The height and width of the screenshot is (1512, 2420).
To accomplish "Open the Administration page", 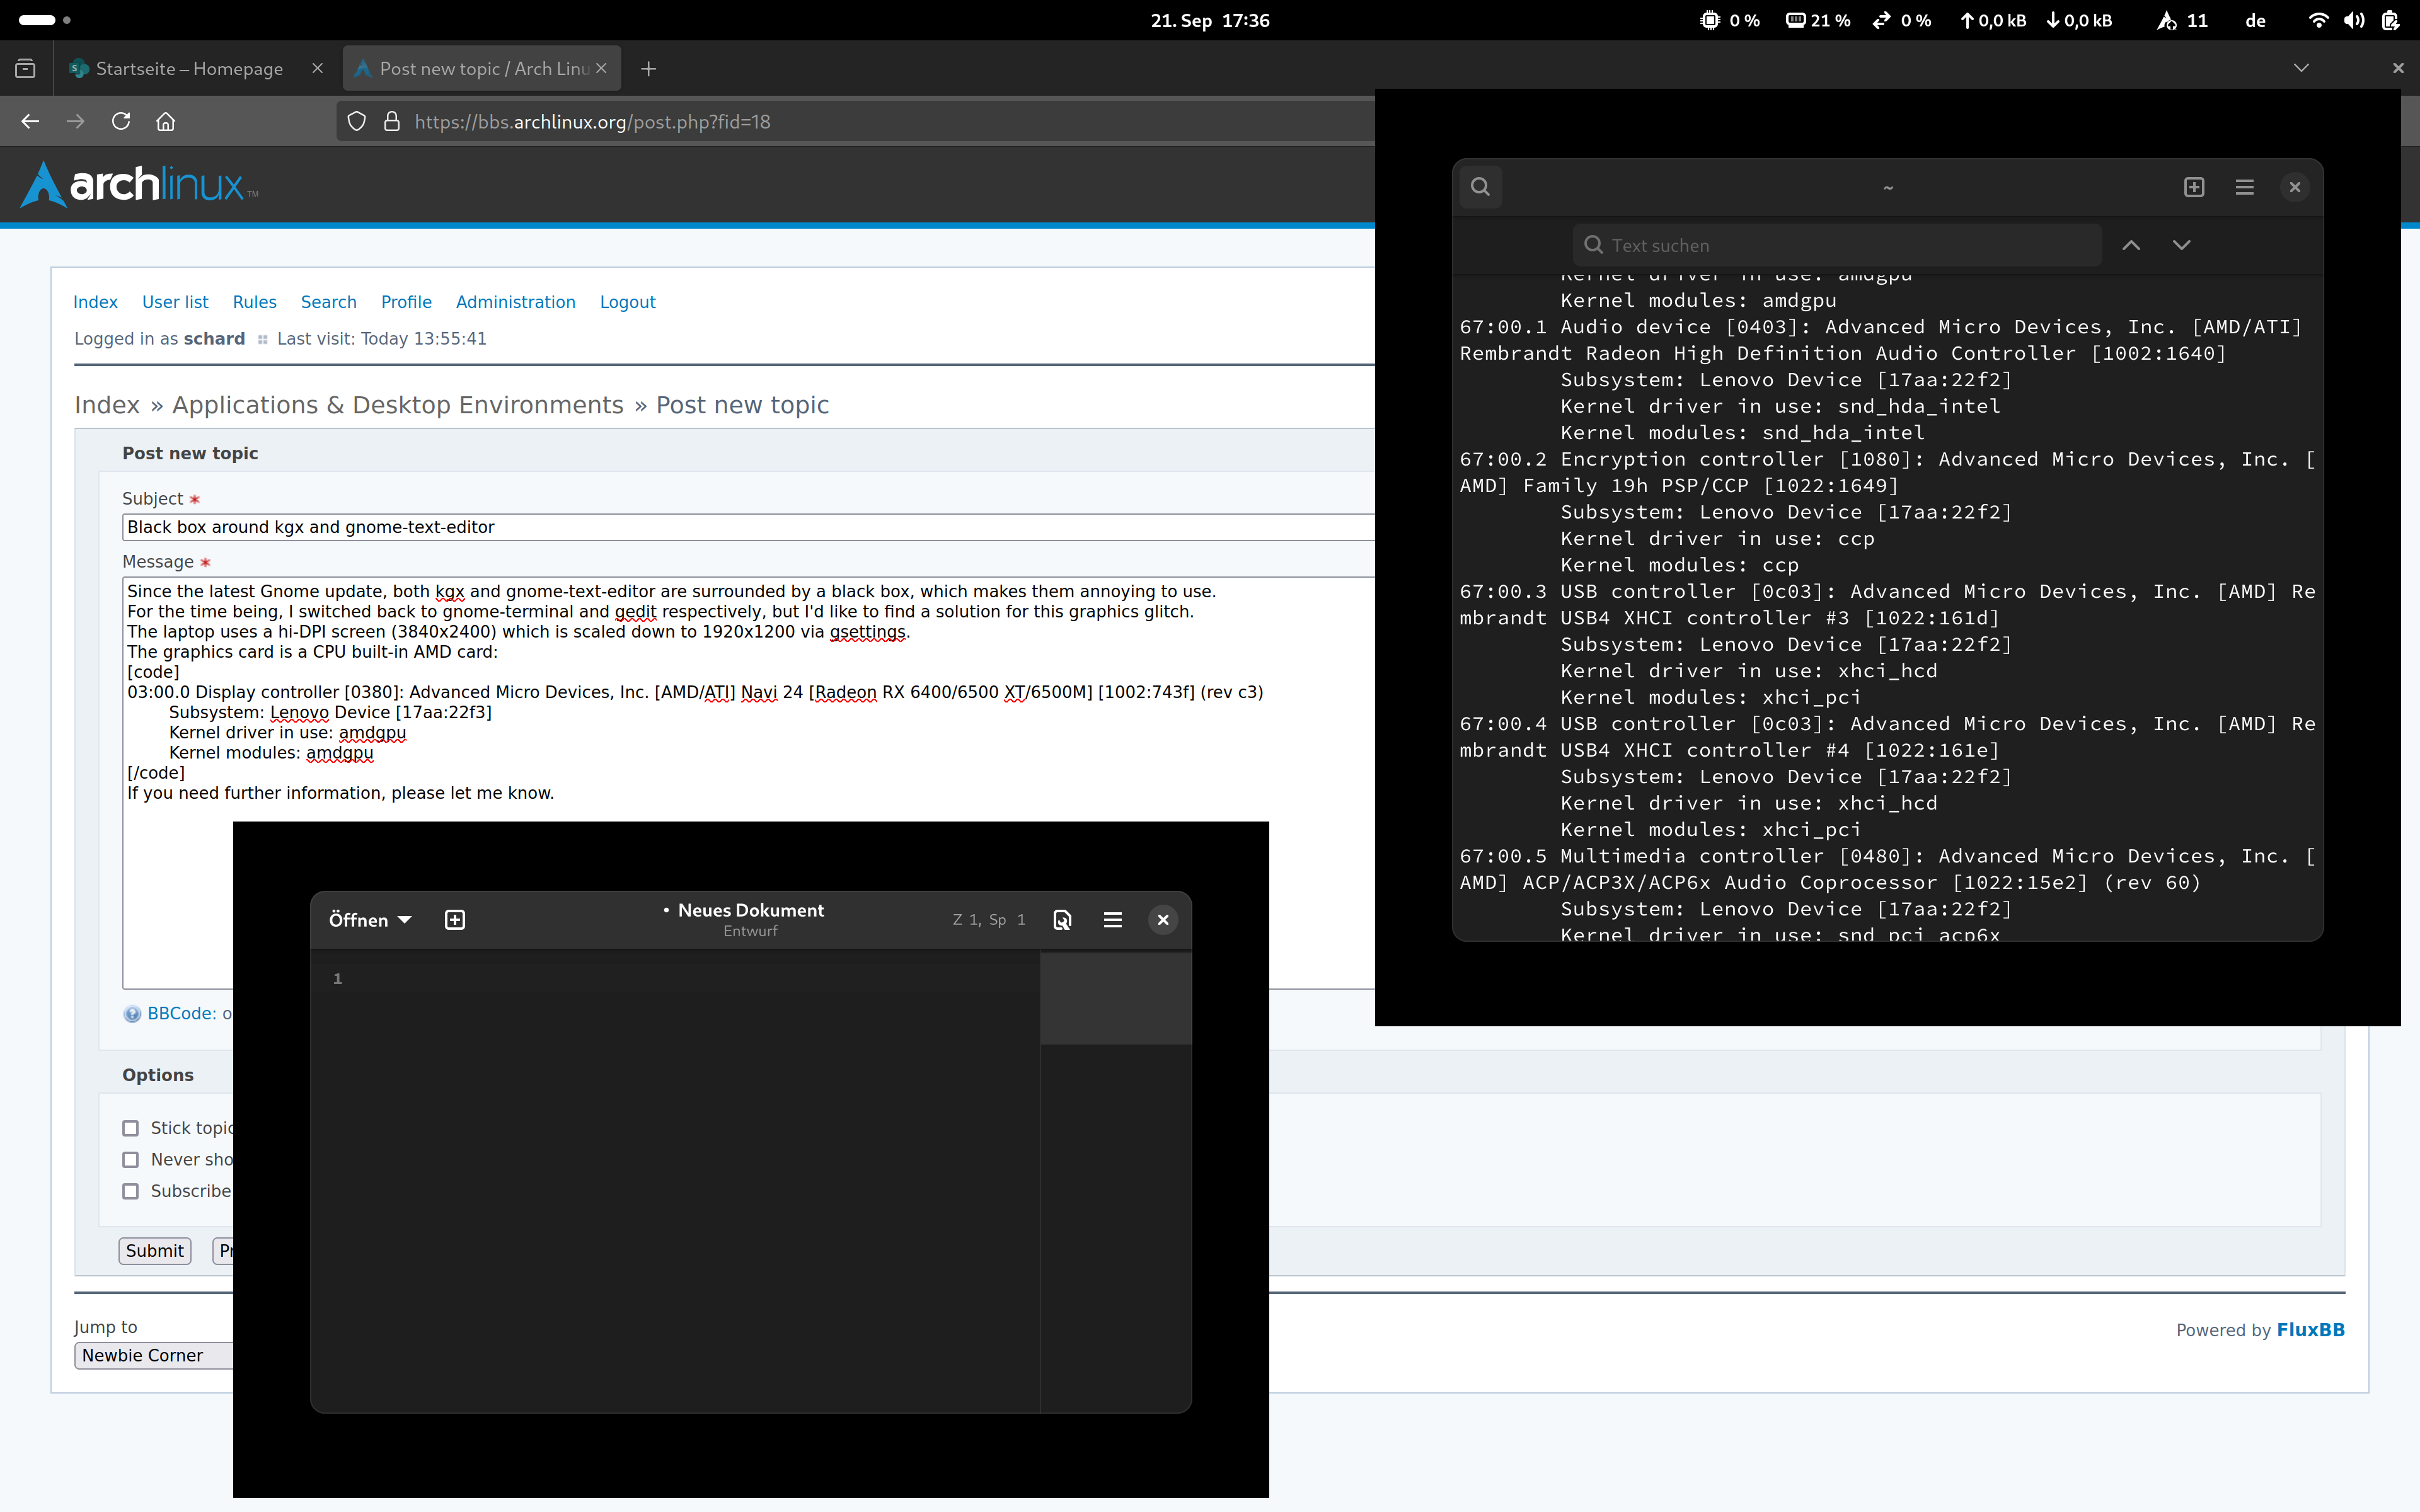I will pos(515,302).
